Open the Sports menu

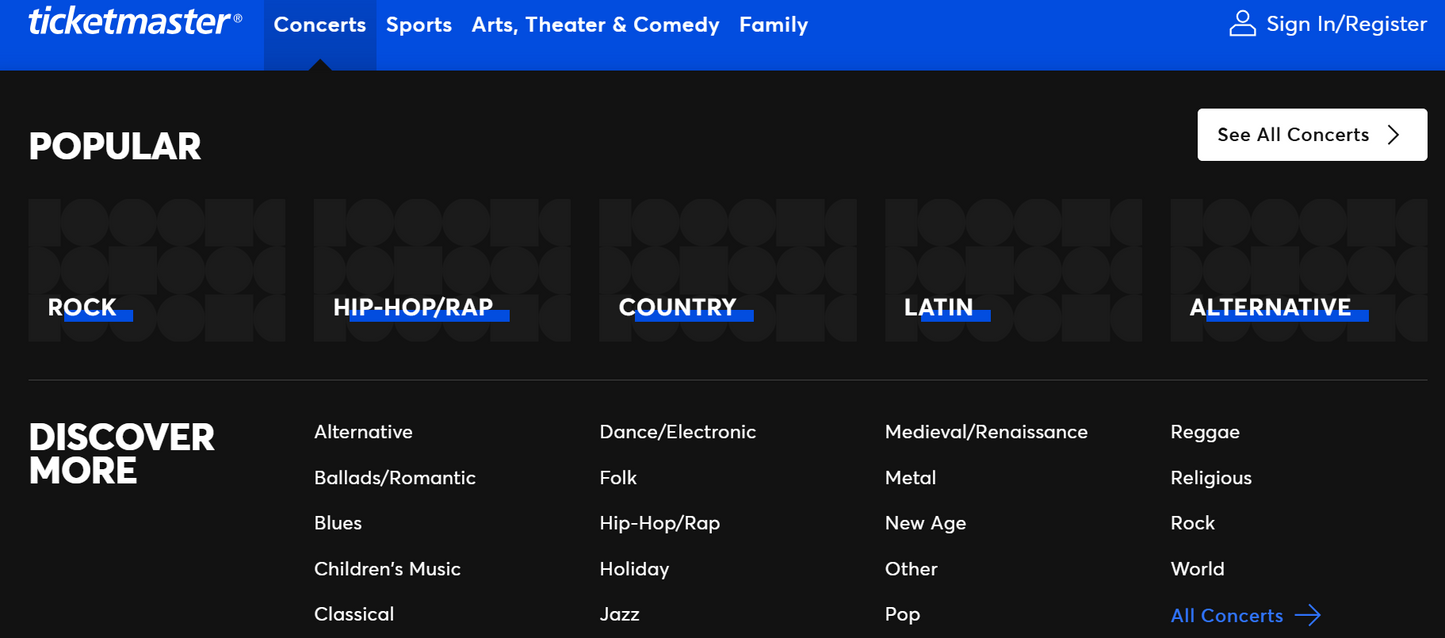pos(419,25)
